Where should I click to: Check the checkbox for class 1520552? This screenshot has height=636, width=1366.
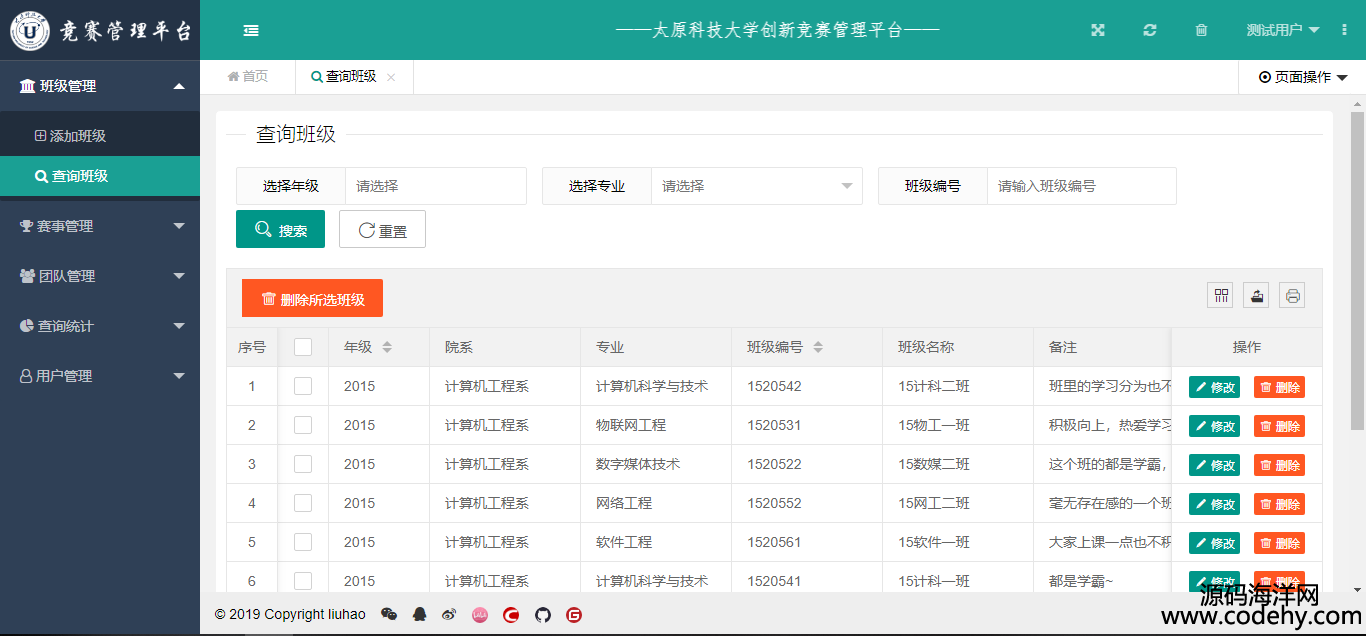(303, 503)
